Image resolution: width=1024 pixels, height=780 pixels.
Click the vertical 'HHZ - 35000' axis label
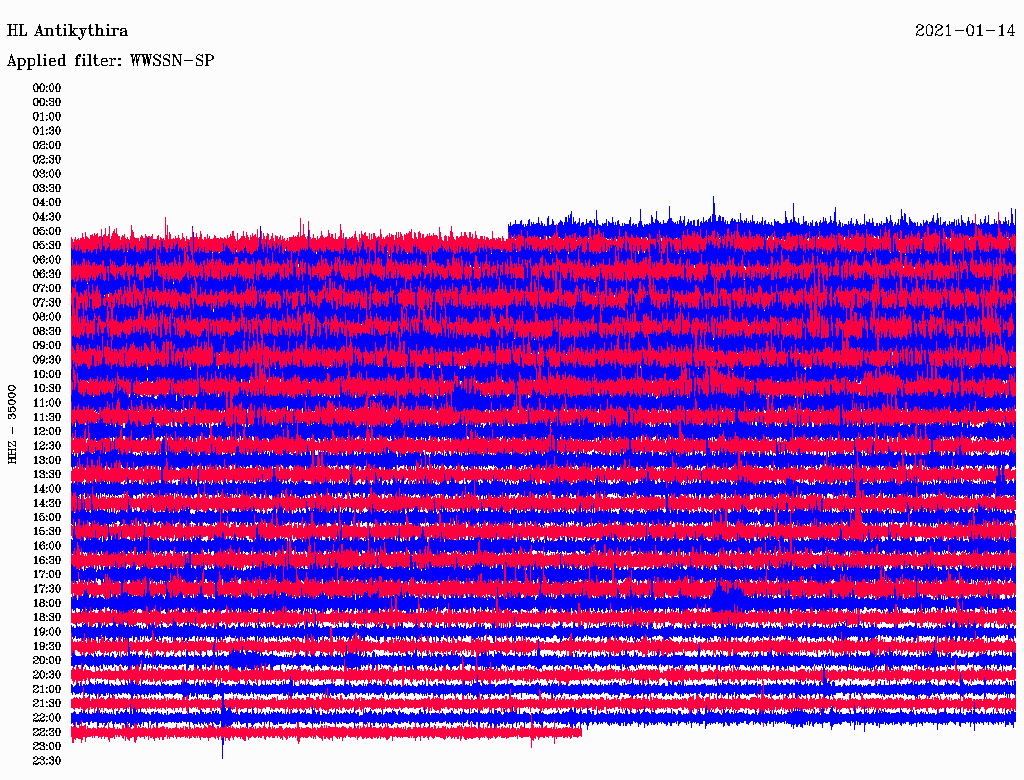pyautogui.click(x=12, y=424)
